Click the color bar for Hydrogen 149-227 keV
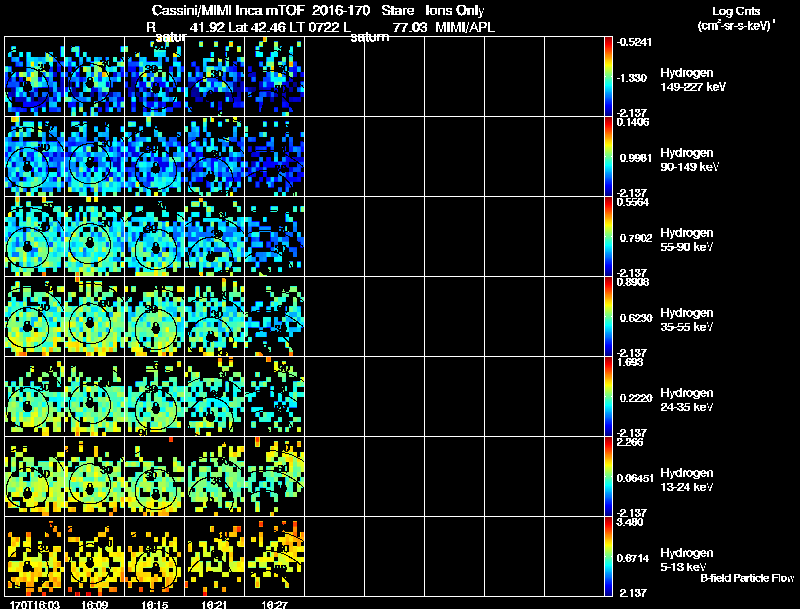The width and height of the screenshot is (800, 609). coord(609,76)
